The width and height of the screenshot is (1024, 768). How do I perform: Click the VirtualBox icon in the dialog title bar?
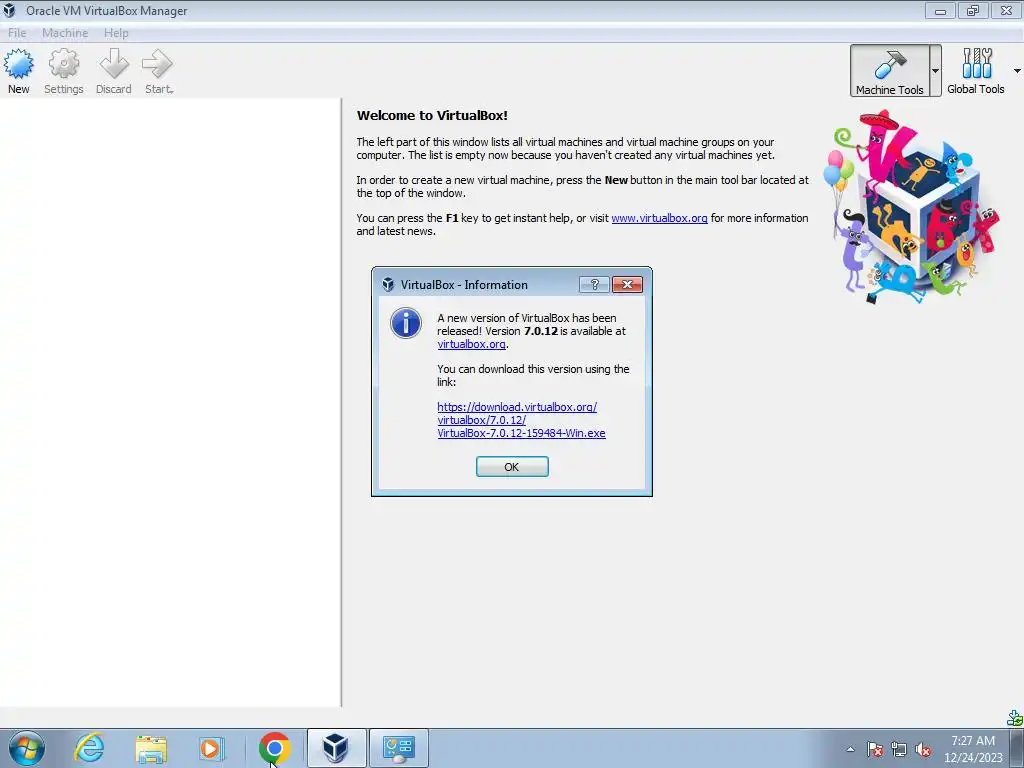click(388, 285)
